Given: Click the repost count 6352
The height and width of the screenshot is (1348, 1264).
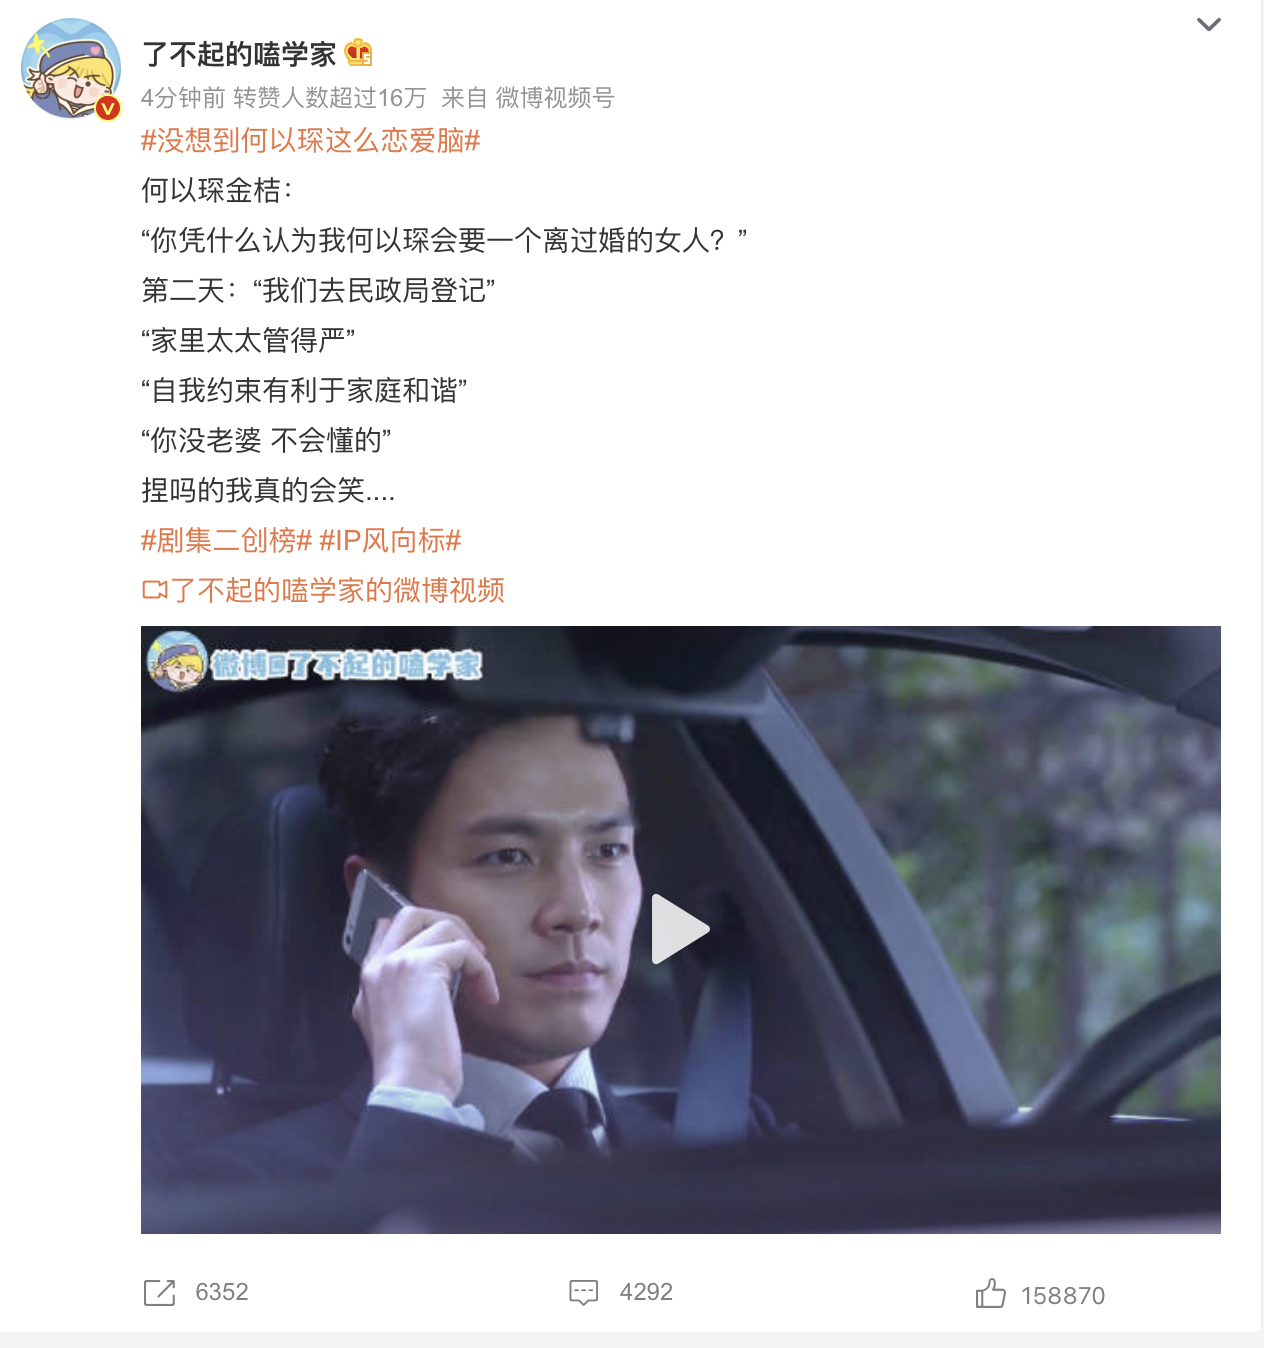Looking at the screenshot, I should [x=222, y=1292].
